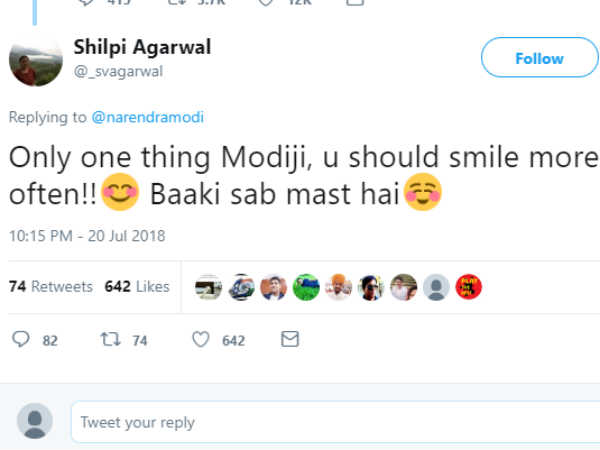Open Shilpi Agarwal's profile picture
The image size is (600, 450).
[35, 62]
